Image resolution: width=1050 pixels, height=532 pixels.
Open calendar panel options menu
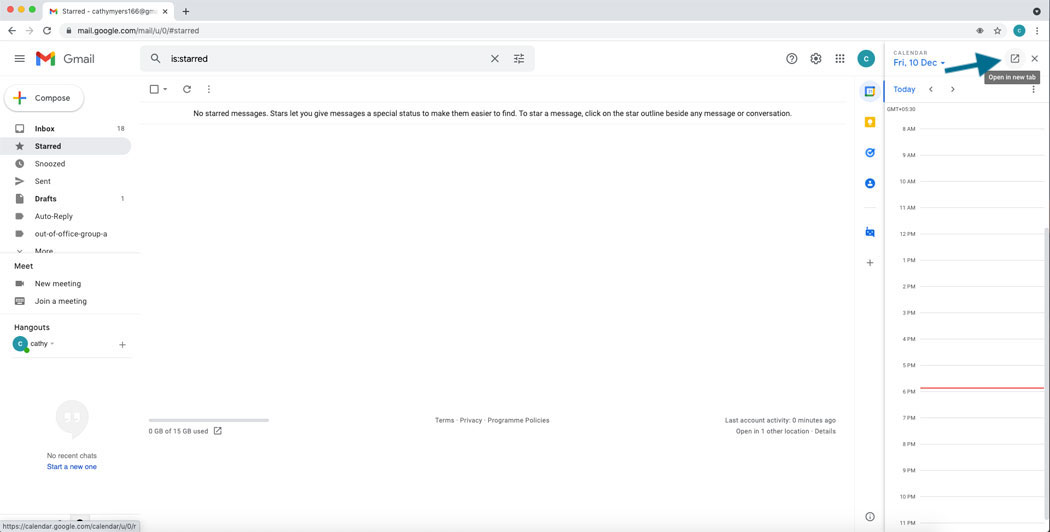[x=1033, y=89]
